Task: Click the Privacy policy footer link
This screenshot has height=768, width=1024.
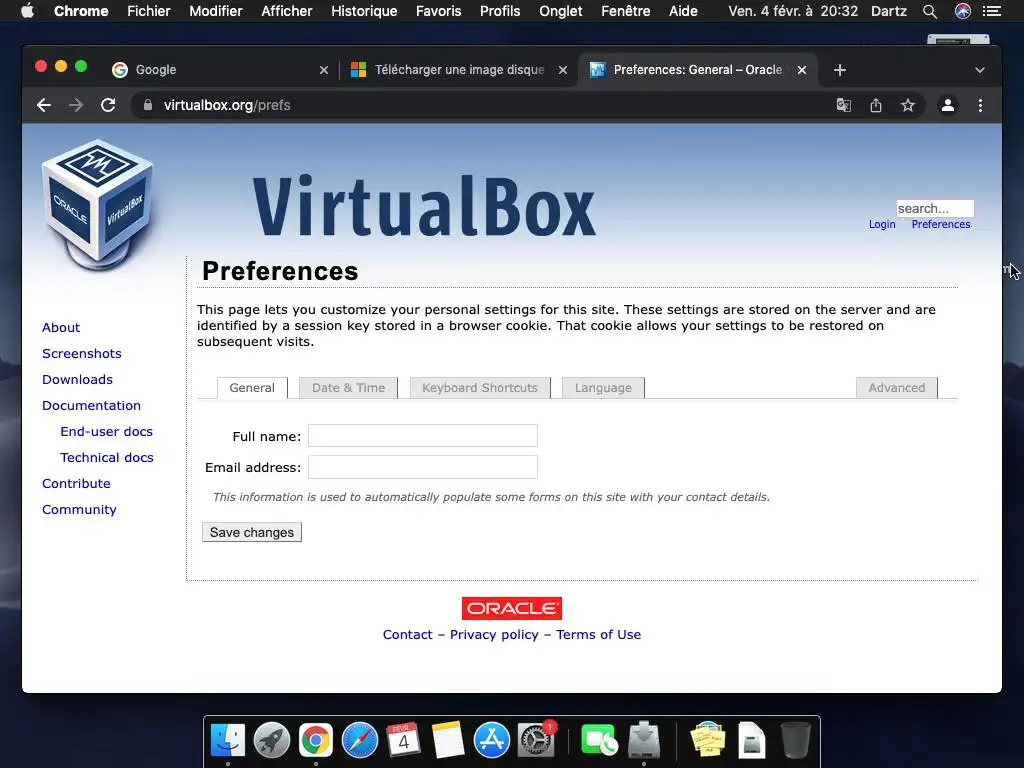Action: [494, 635]
